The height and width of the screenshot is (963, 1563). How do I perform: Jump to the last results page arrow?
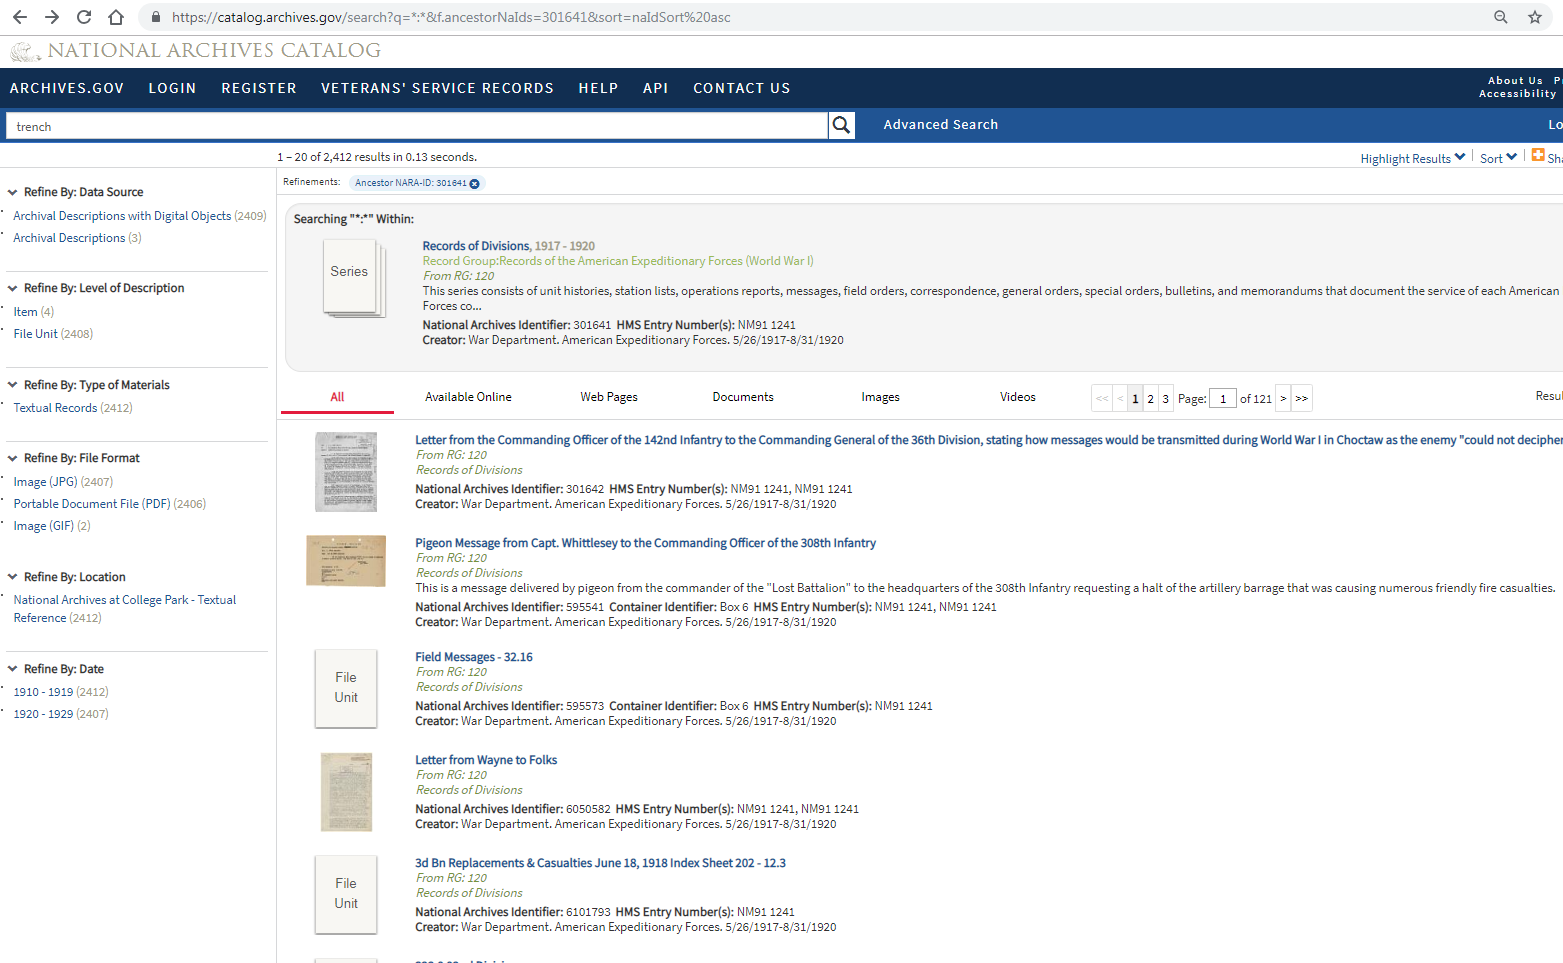[x=1301, y=398]
